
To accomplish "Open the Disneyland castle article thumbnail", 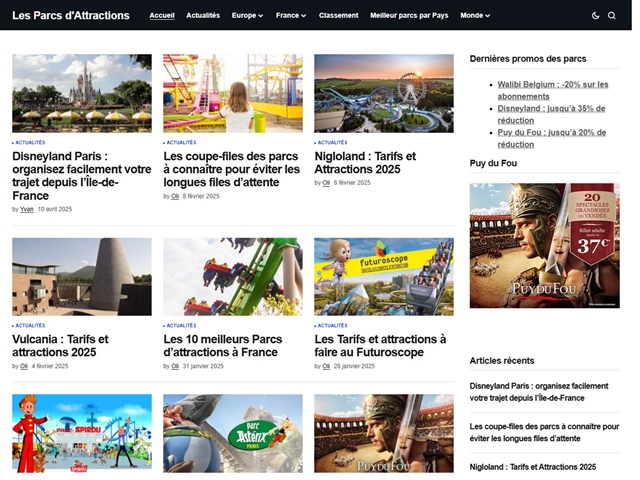I will pyautogui.click(x=82, y=93).
